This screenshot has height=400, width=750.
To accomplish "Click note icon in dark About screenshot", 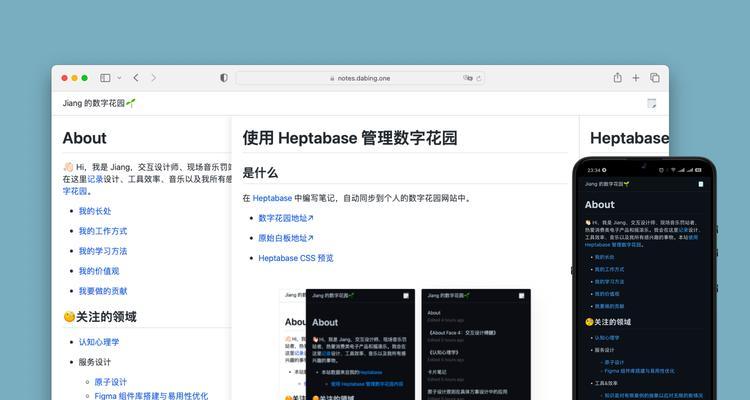I will [406, 296].
